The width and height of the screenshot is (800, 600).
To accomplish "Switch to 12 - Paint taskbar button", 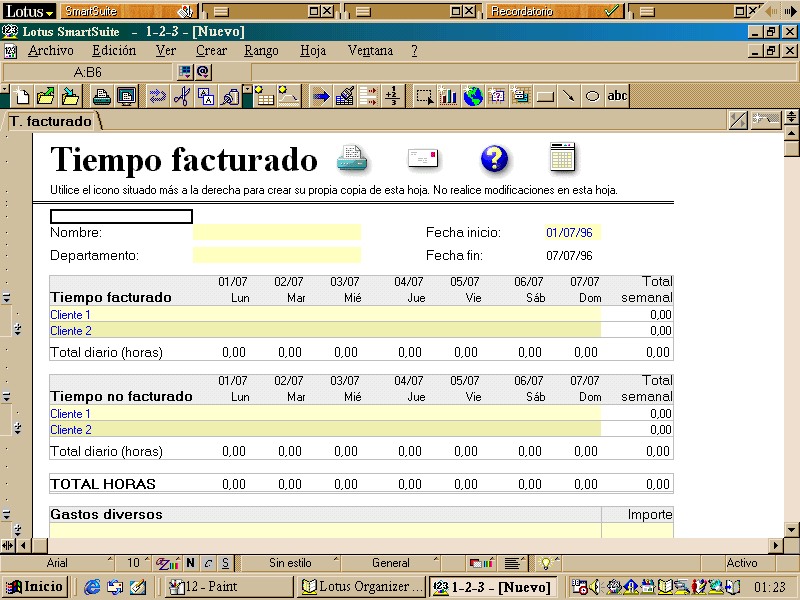I will point(229,587).
